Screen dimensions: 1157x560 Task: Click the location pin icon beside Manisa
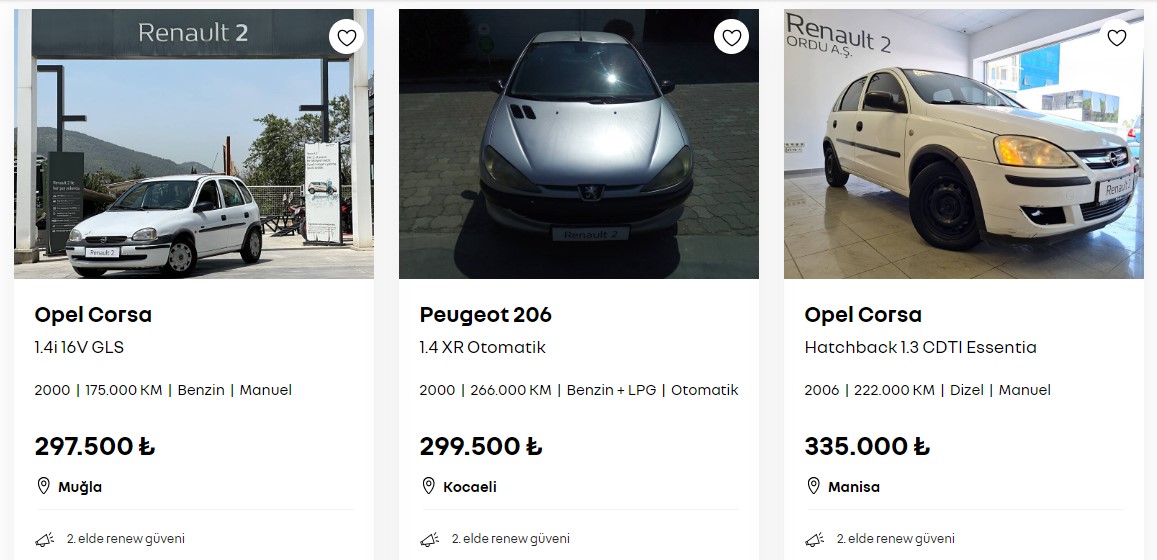[814, 486]
